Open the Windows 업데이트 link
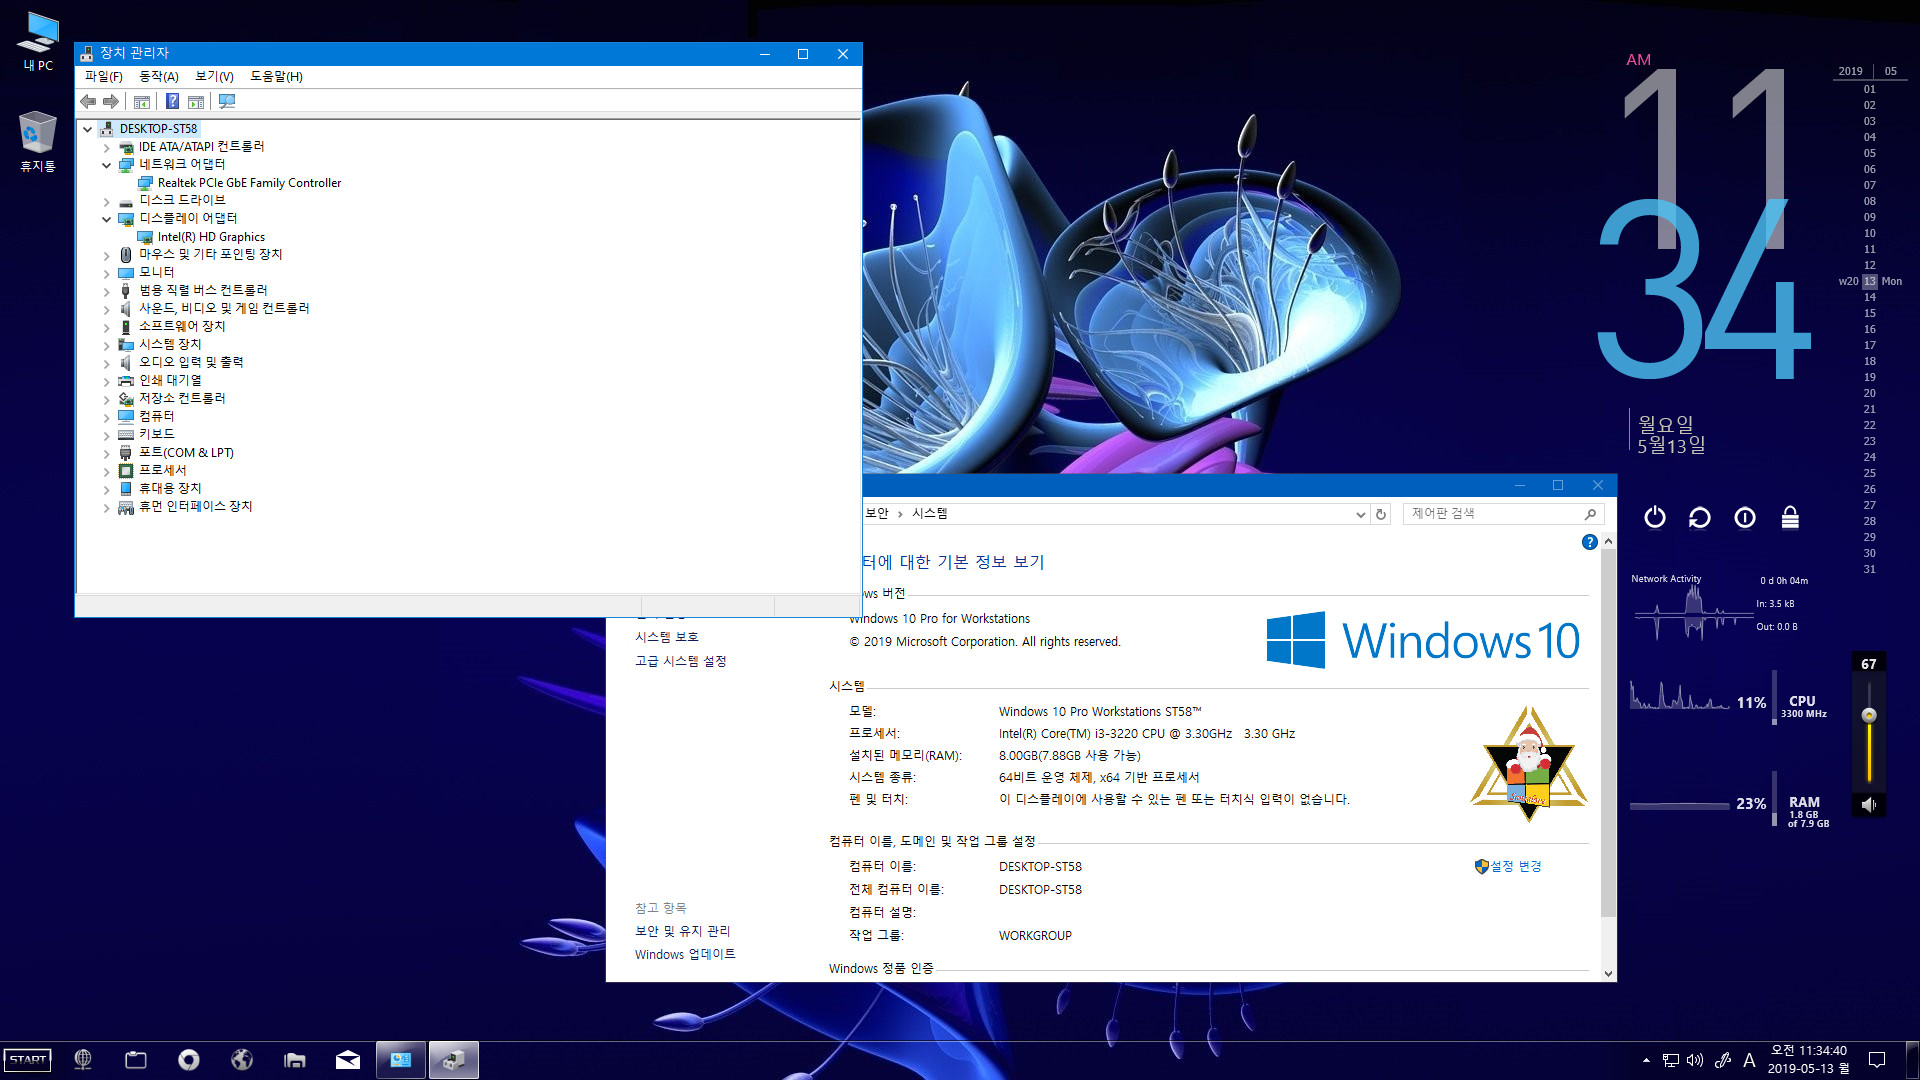The image size is (1920, 1080). 685,954
